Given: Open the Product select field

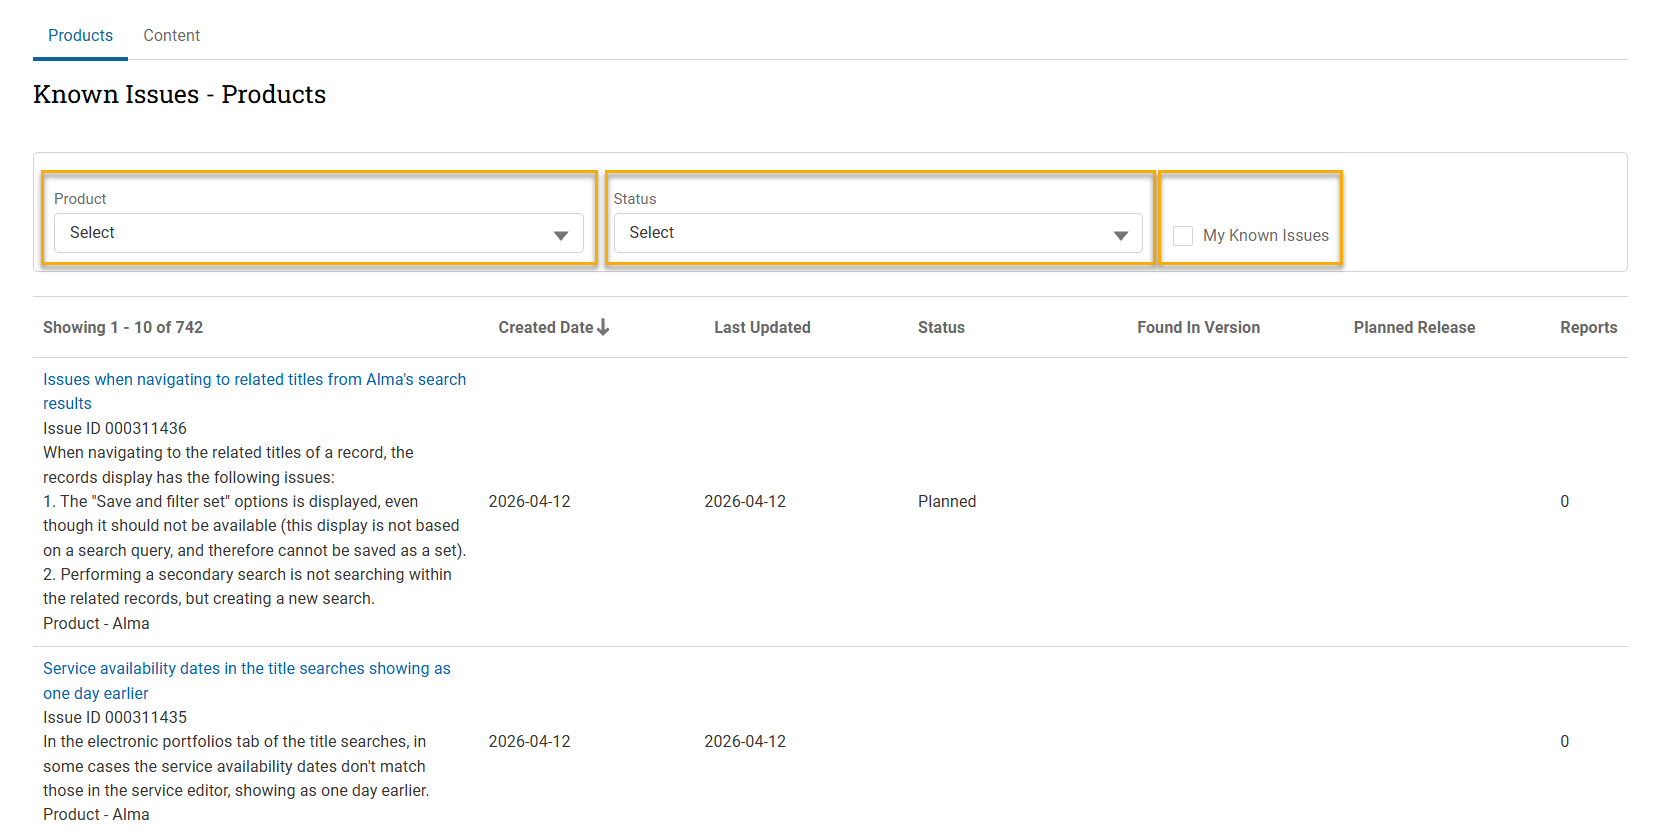Looking at the screenshot, I should coord(318,233).
